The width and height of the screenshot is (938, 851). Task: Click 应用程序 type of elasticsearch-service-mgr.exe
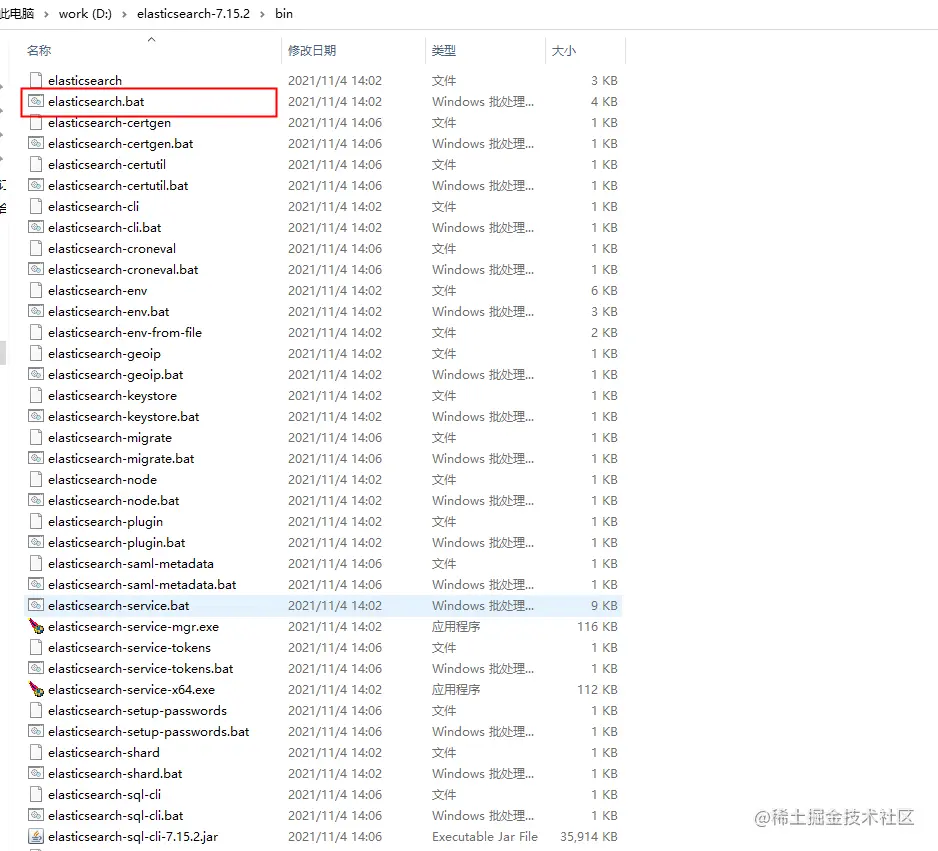(456, 626)
